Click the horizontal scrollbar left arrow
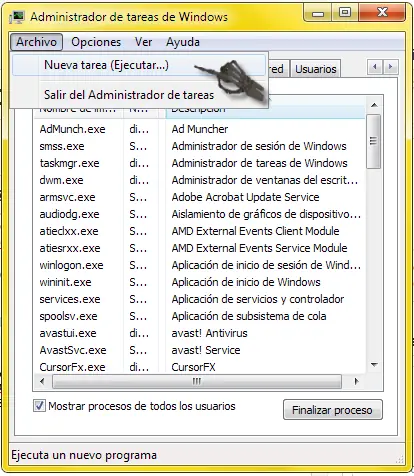Image resolution: width=414 pixels, height=476 pixels. [42, 381]
